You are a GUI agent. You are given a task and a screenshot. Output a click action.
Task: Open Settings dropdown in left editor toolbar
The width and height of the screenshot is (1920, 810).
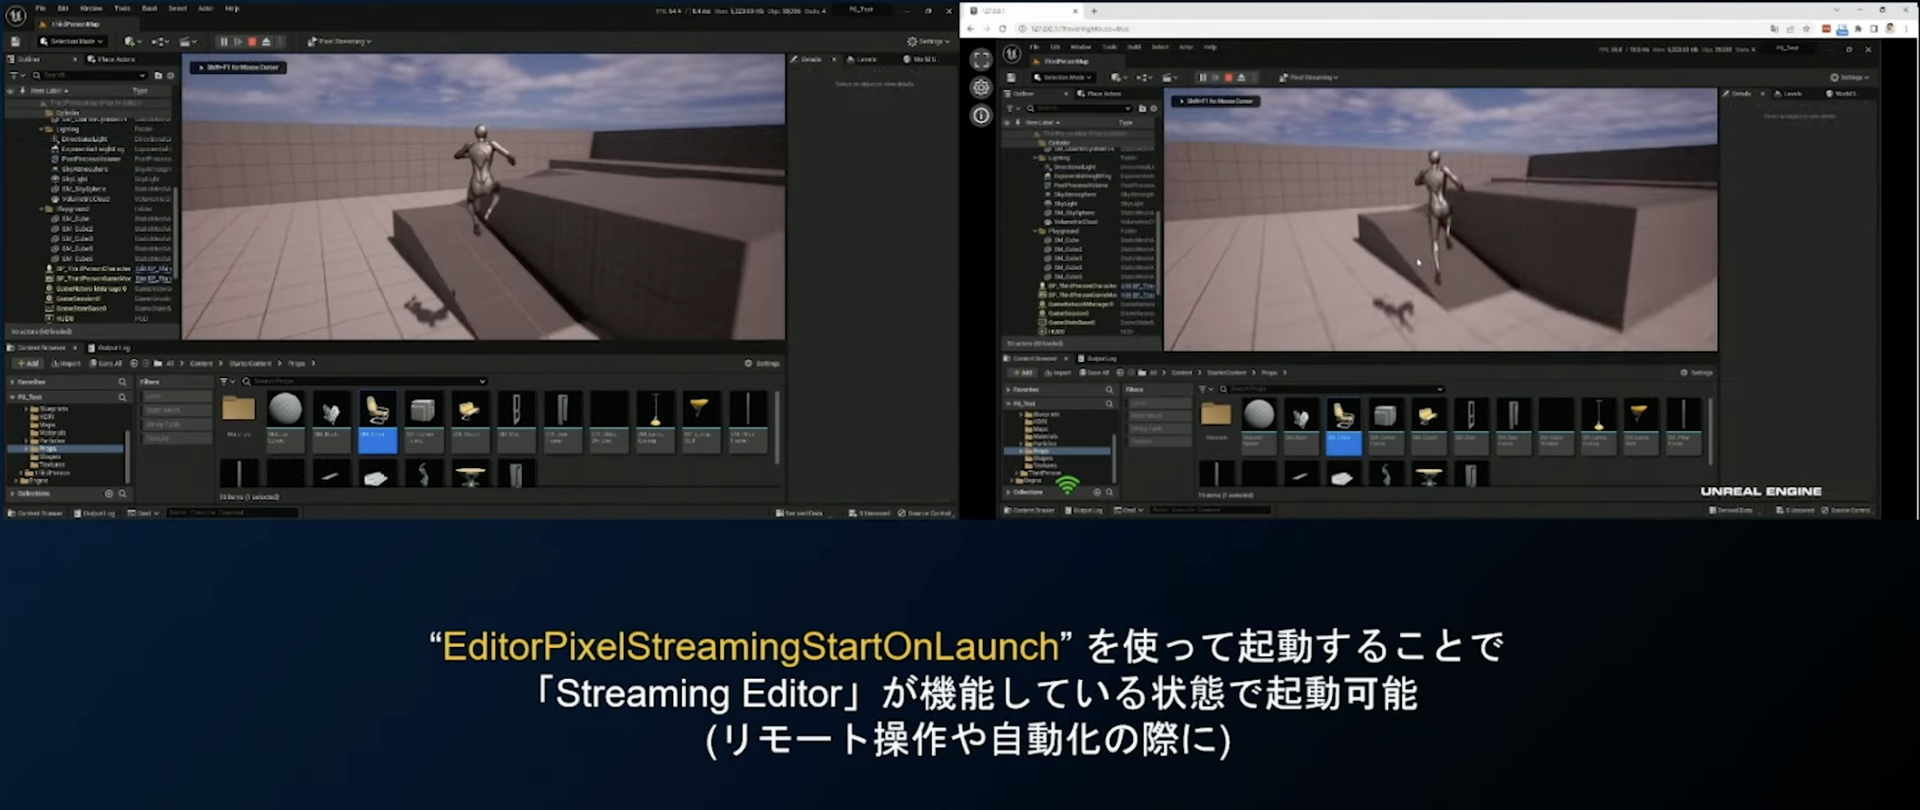click(928, 41)
